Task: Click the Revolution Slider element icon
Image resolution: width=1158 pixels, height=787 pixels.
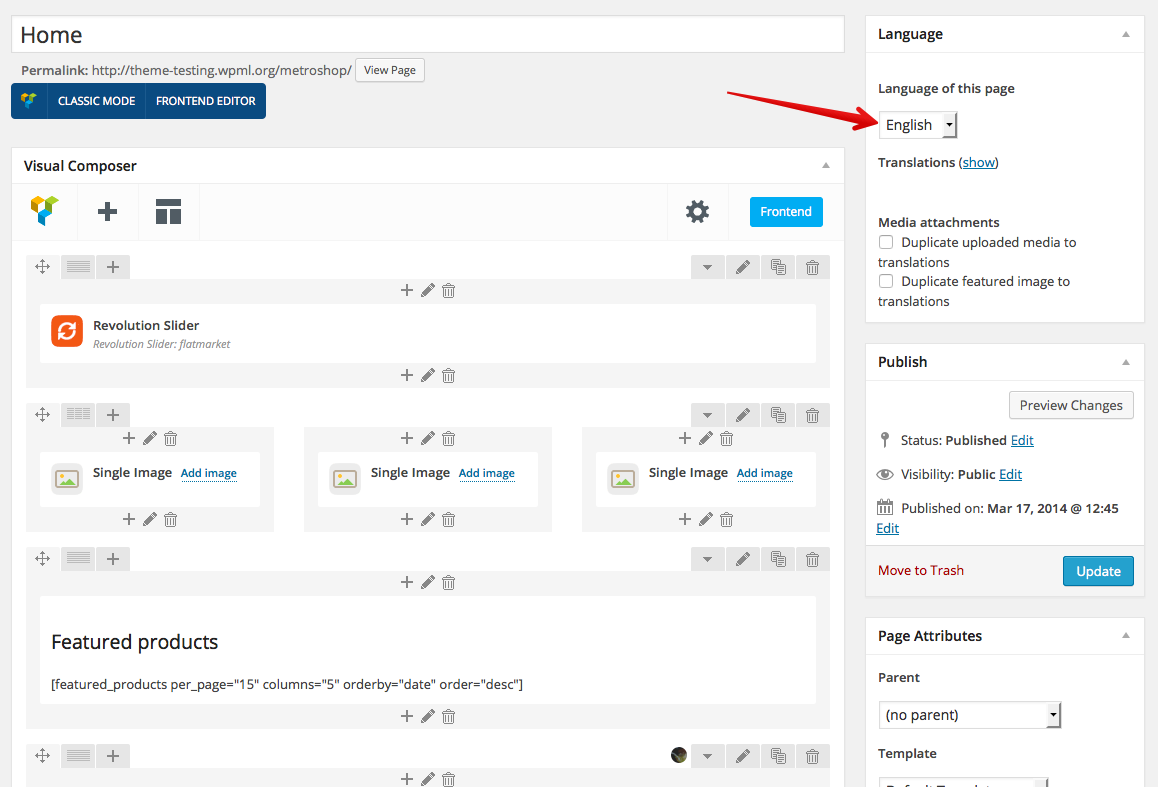Action: point(67,332)
